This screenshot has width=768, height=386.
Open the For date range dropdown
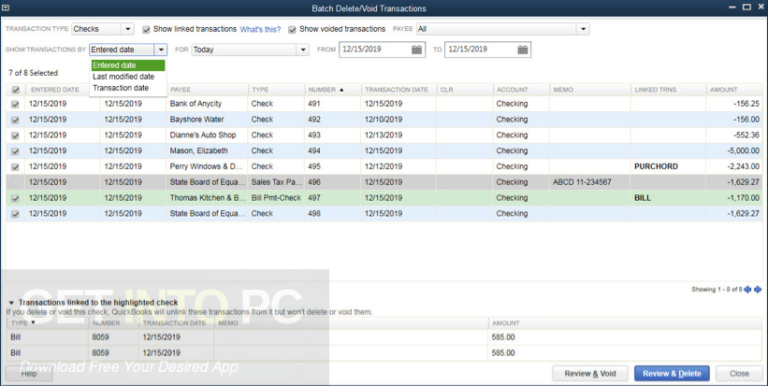coord(303,49)
